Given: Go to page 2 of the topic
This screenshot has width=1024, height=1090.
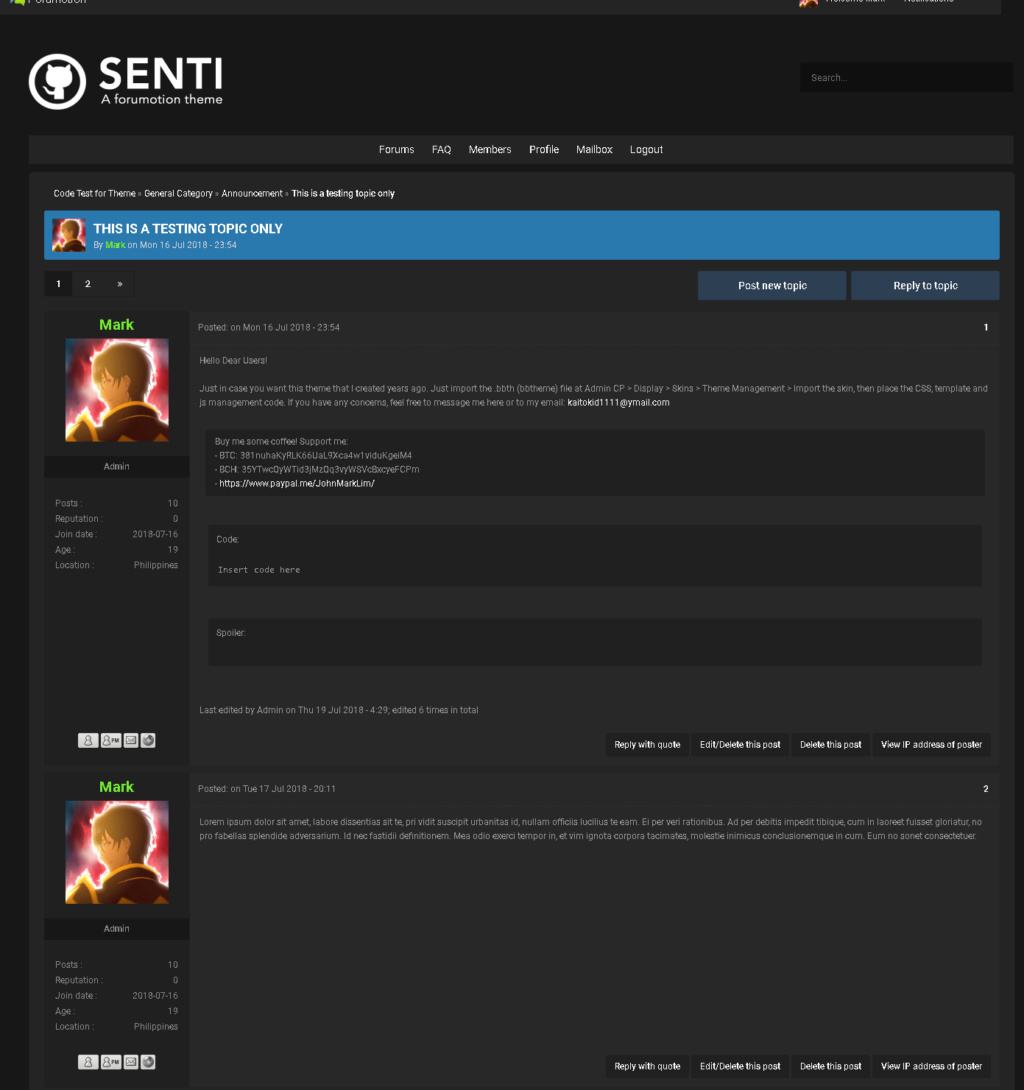Looking at the screenshot, I should 88,284.
